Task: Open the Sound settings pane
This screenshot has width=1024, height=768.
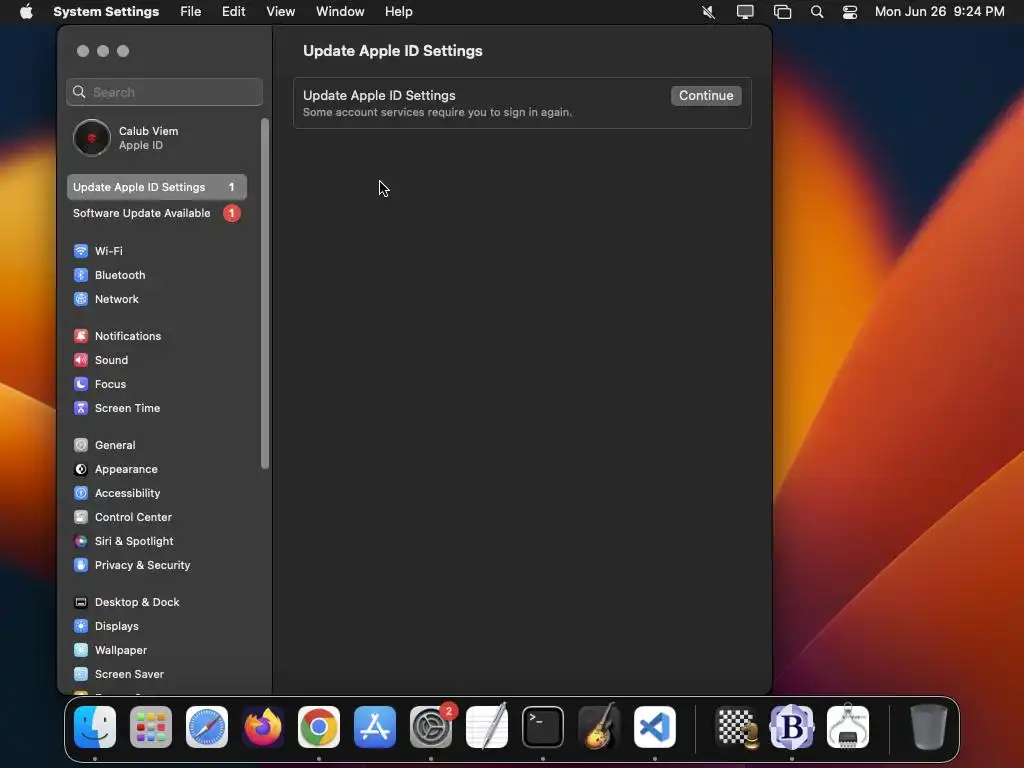Action: 157,360
